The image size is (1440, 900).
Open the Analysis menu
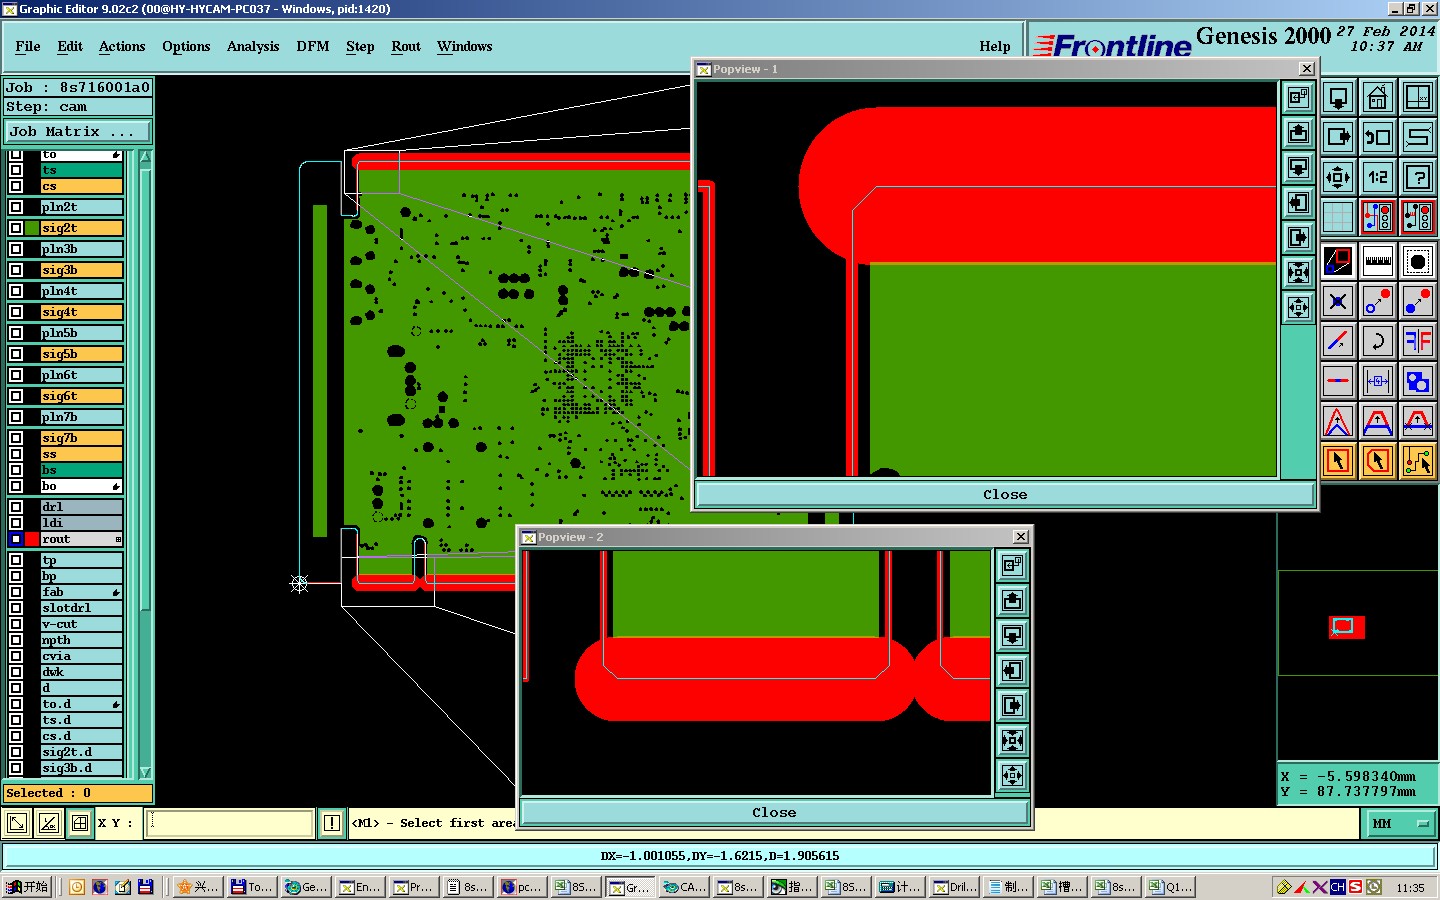tap(253, 46)
